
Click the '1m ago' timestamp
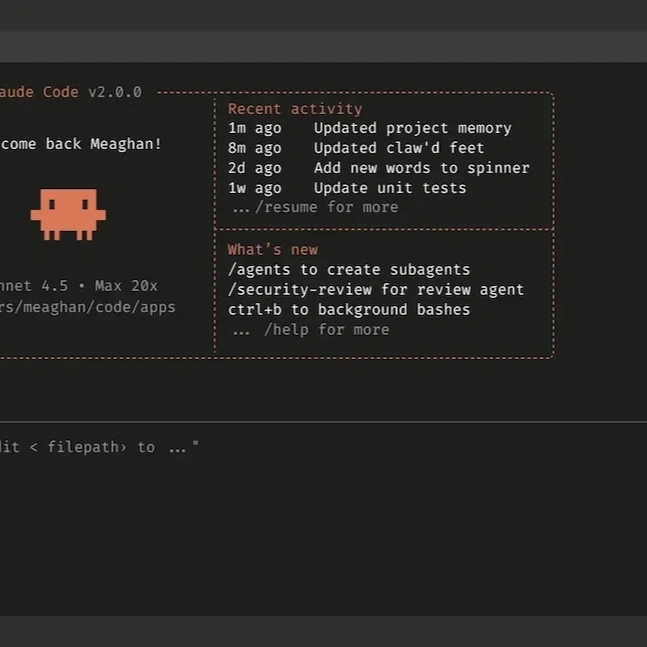[x=255, y=128]
